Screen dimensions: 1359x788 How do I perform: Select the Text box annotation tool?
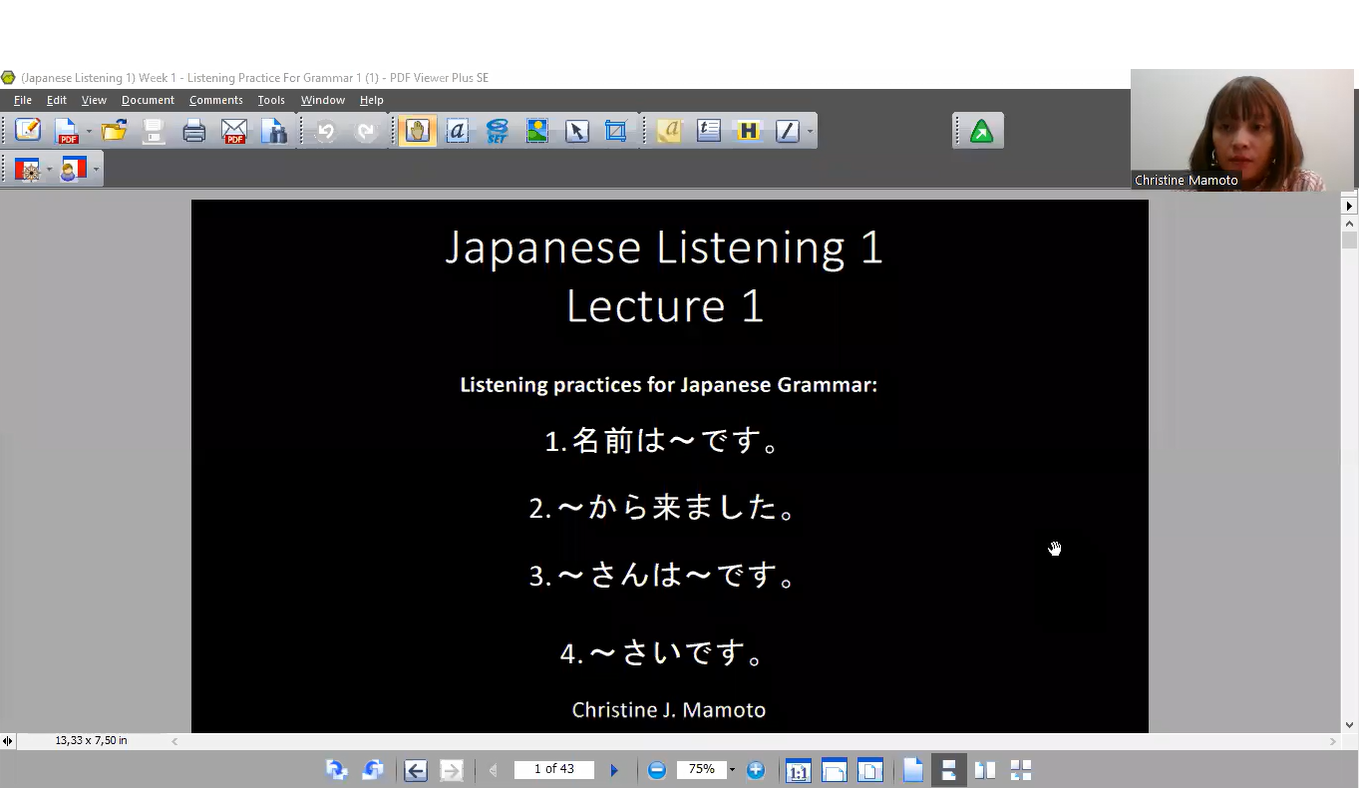(709, 131)
